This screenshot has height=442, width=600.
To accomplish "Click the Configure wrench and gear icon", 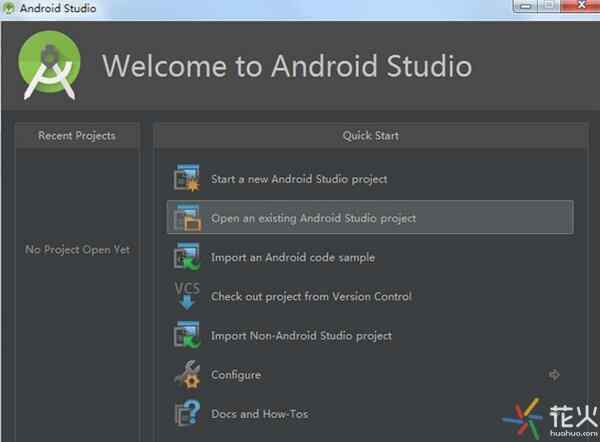I will click(x=187, y=375).
